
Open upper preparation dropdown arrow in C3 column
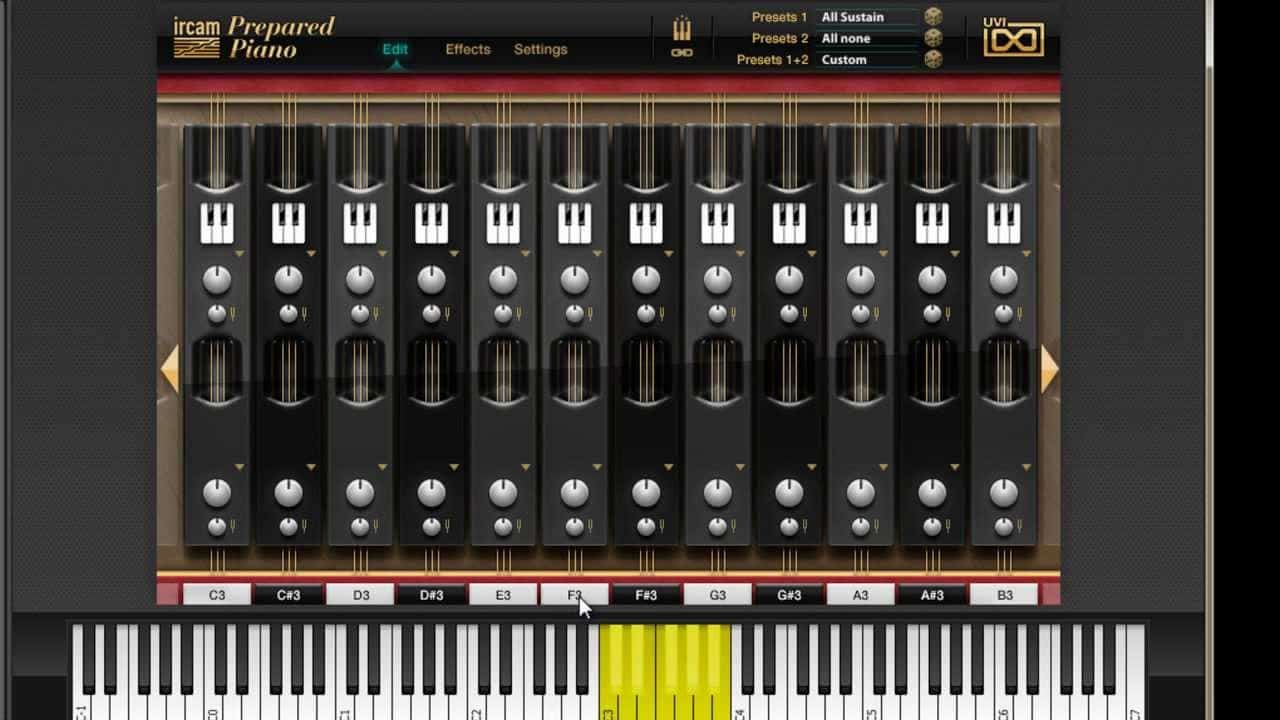(x=240, y=254)
